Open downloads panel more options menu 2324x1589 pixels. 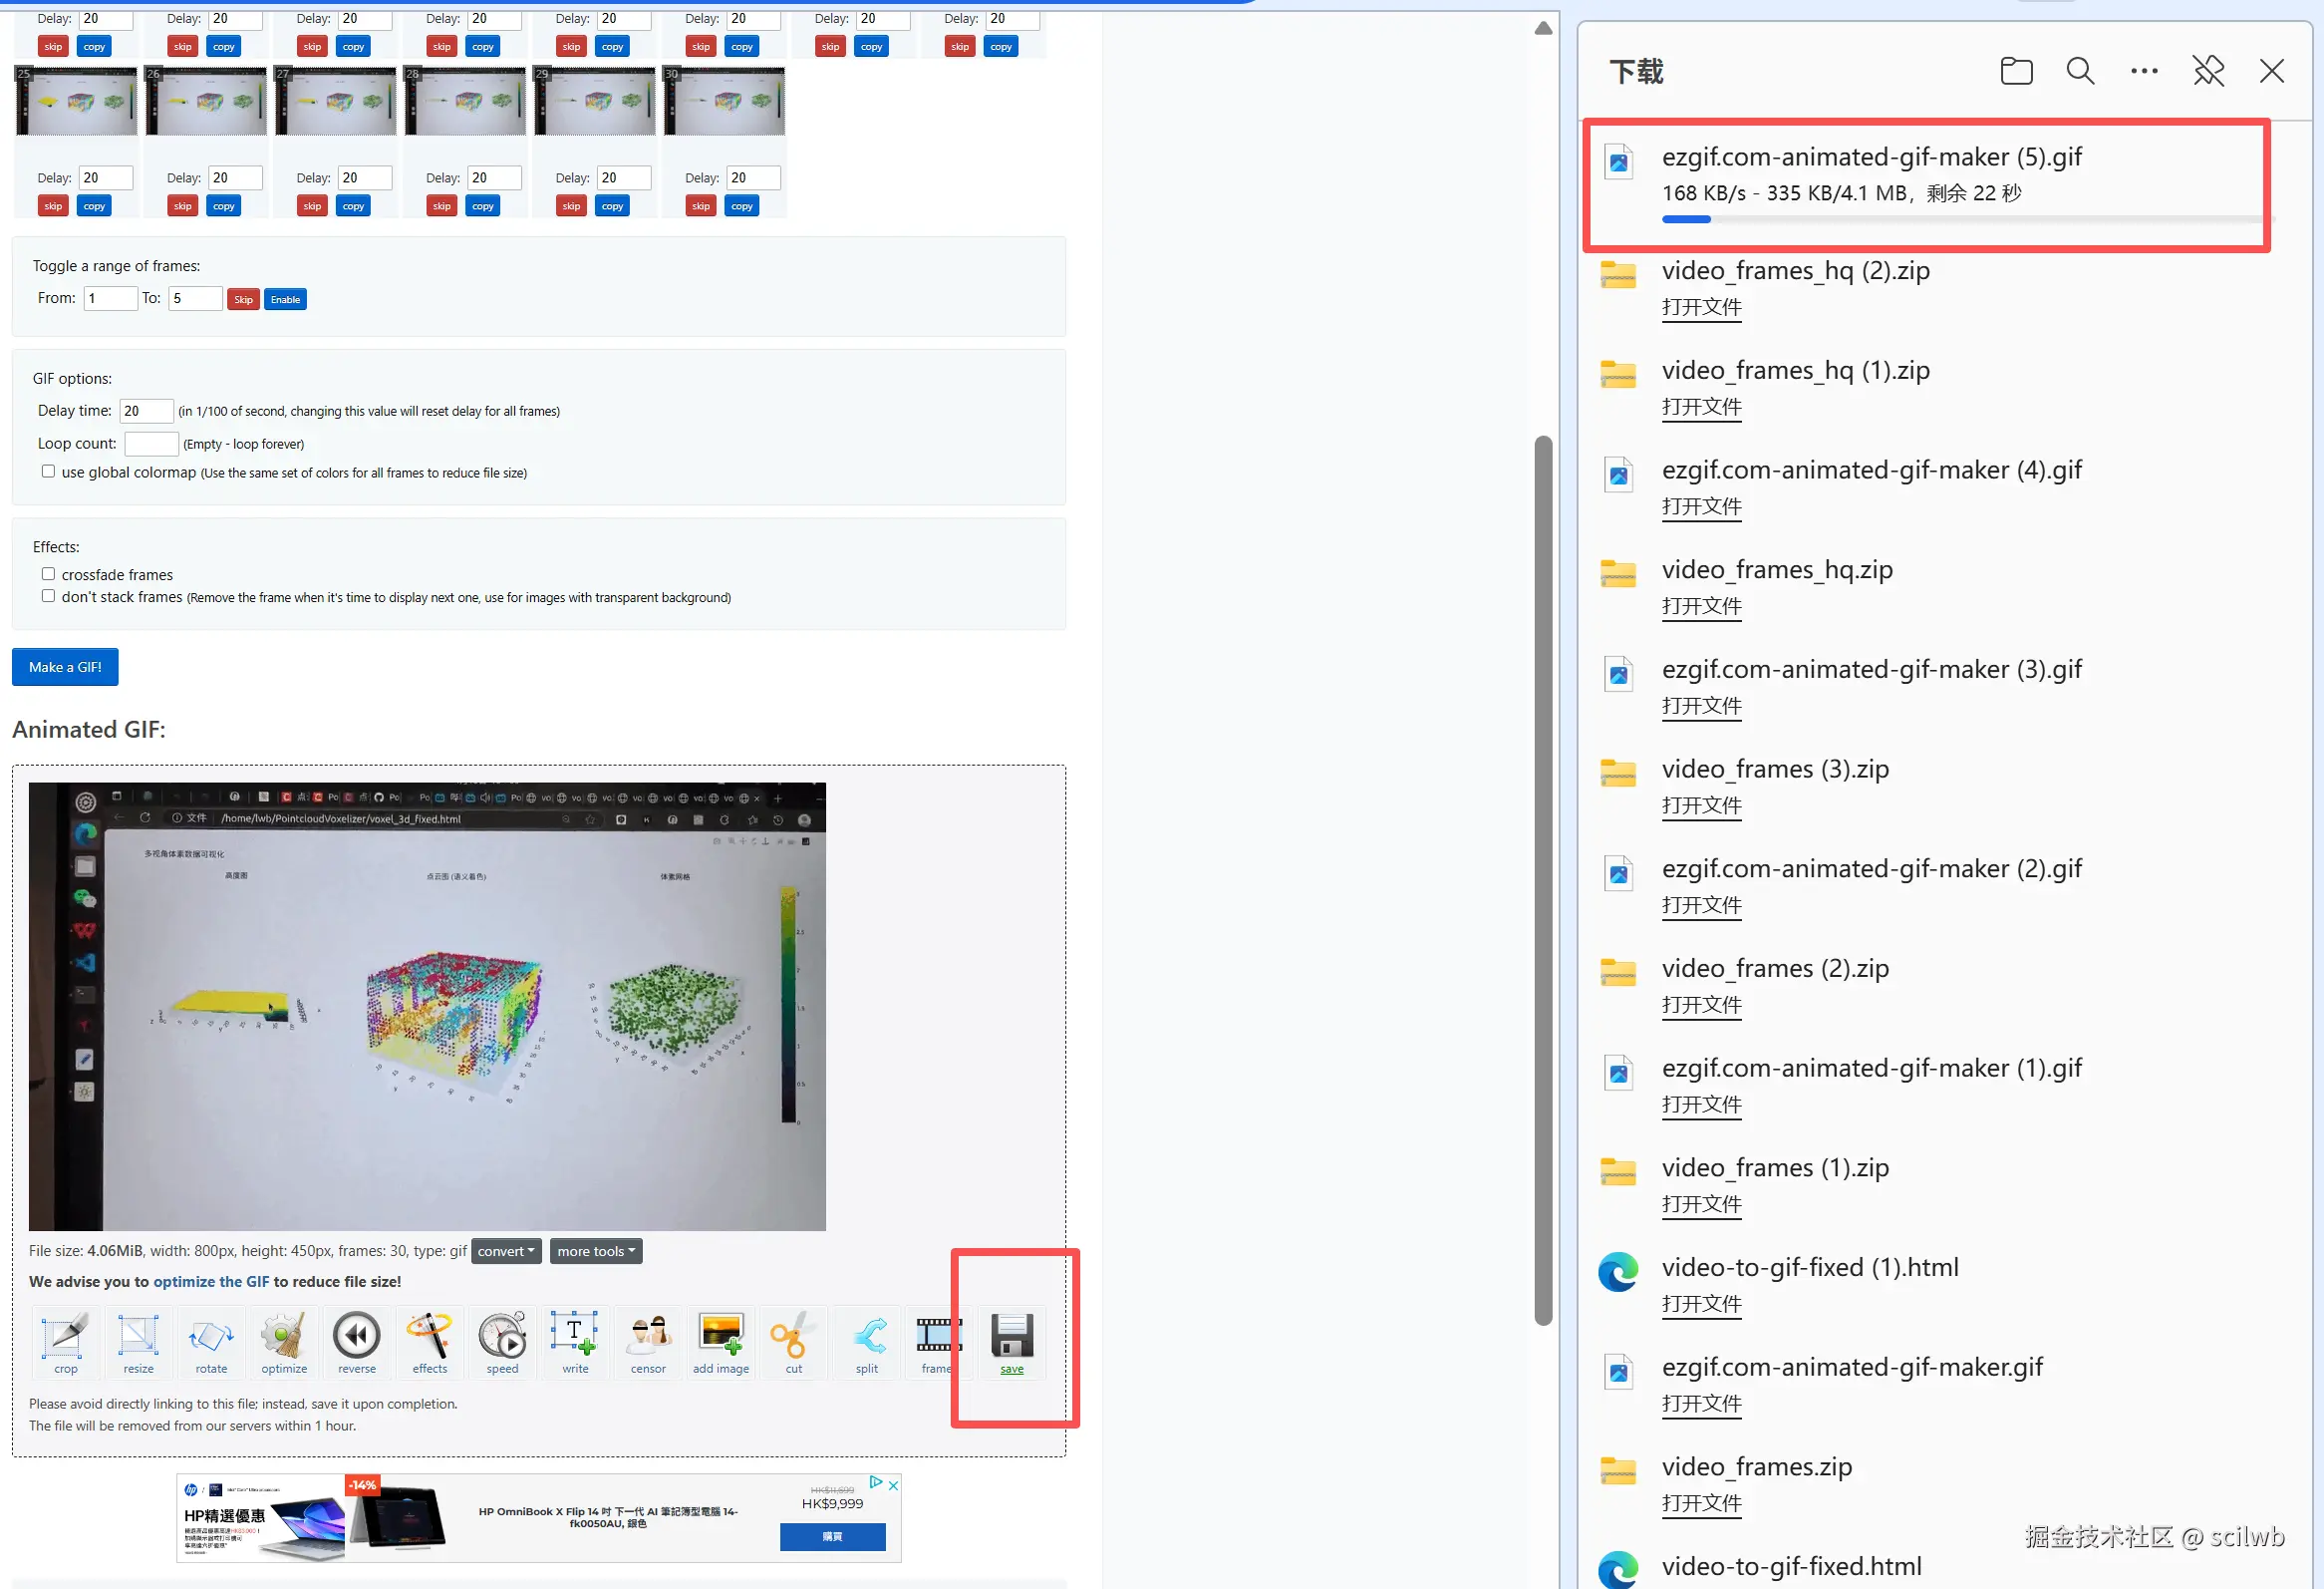click(x=2144, y=71)
